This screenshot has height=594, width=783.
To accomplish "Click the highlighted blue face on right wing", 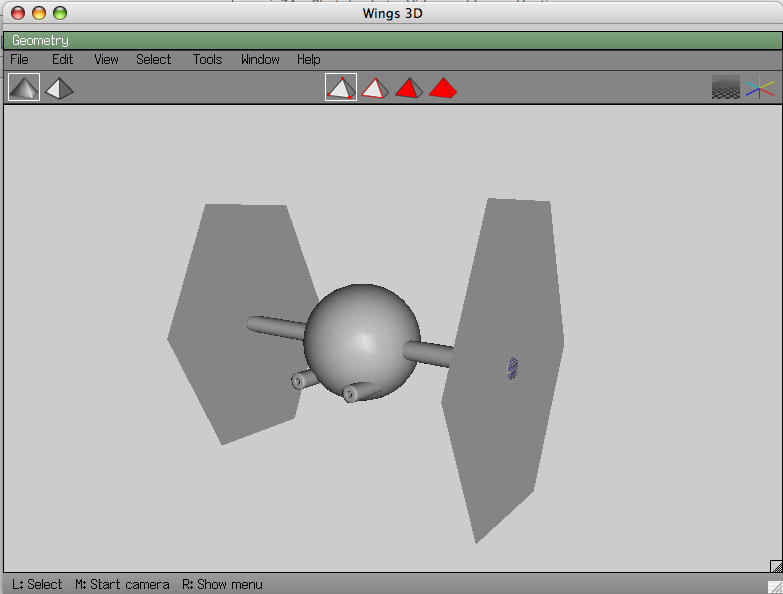I will click(513, 368).
